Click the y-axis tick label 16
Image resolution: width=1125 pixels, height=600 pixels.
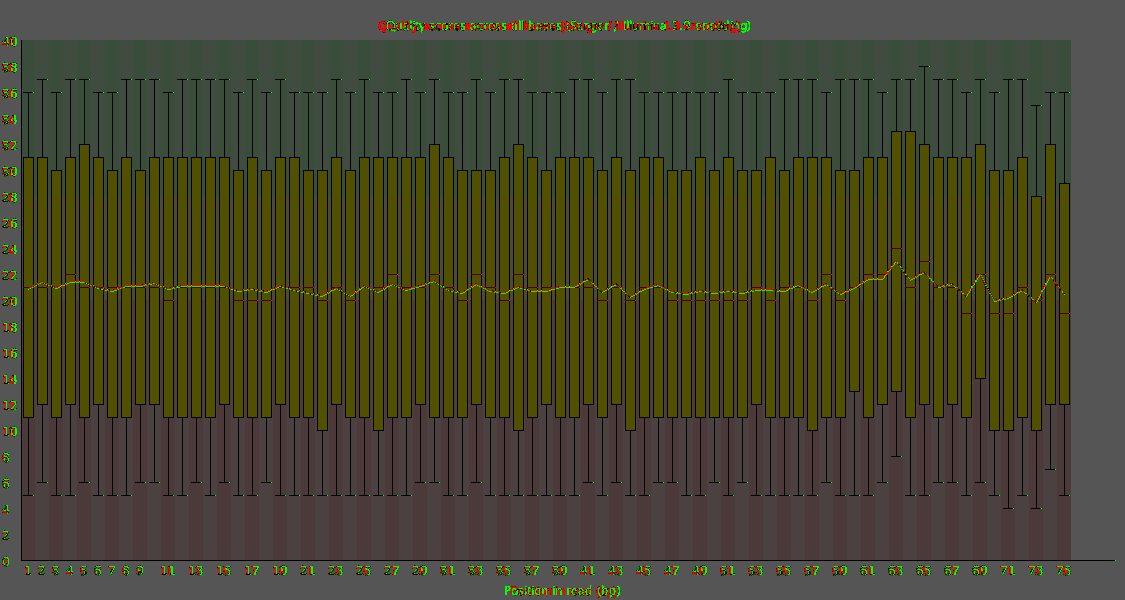(x=9, y=353)
